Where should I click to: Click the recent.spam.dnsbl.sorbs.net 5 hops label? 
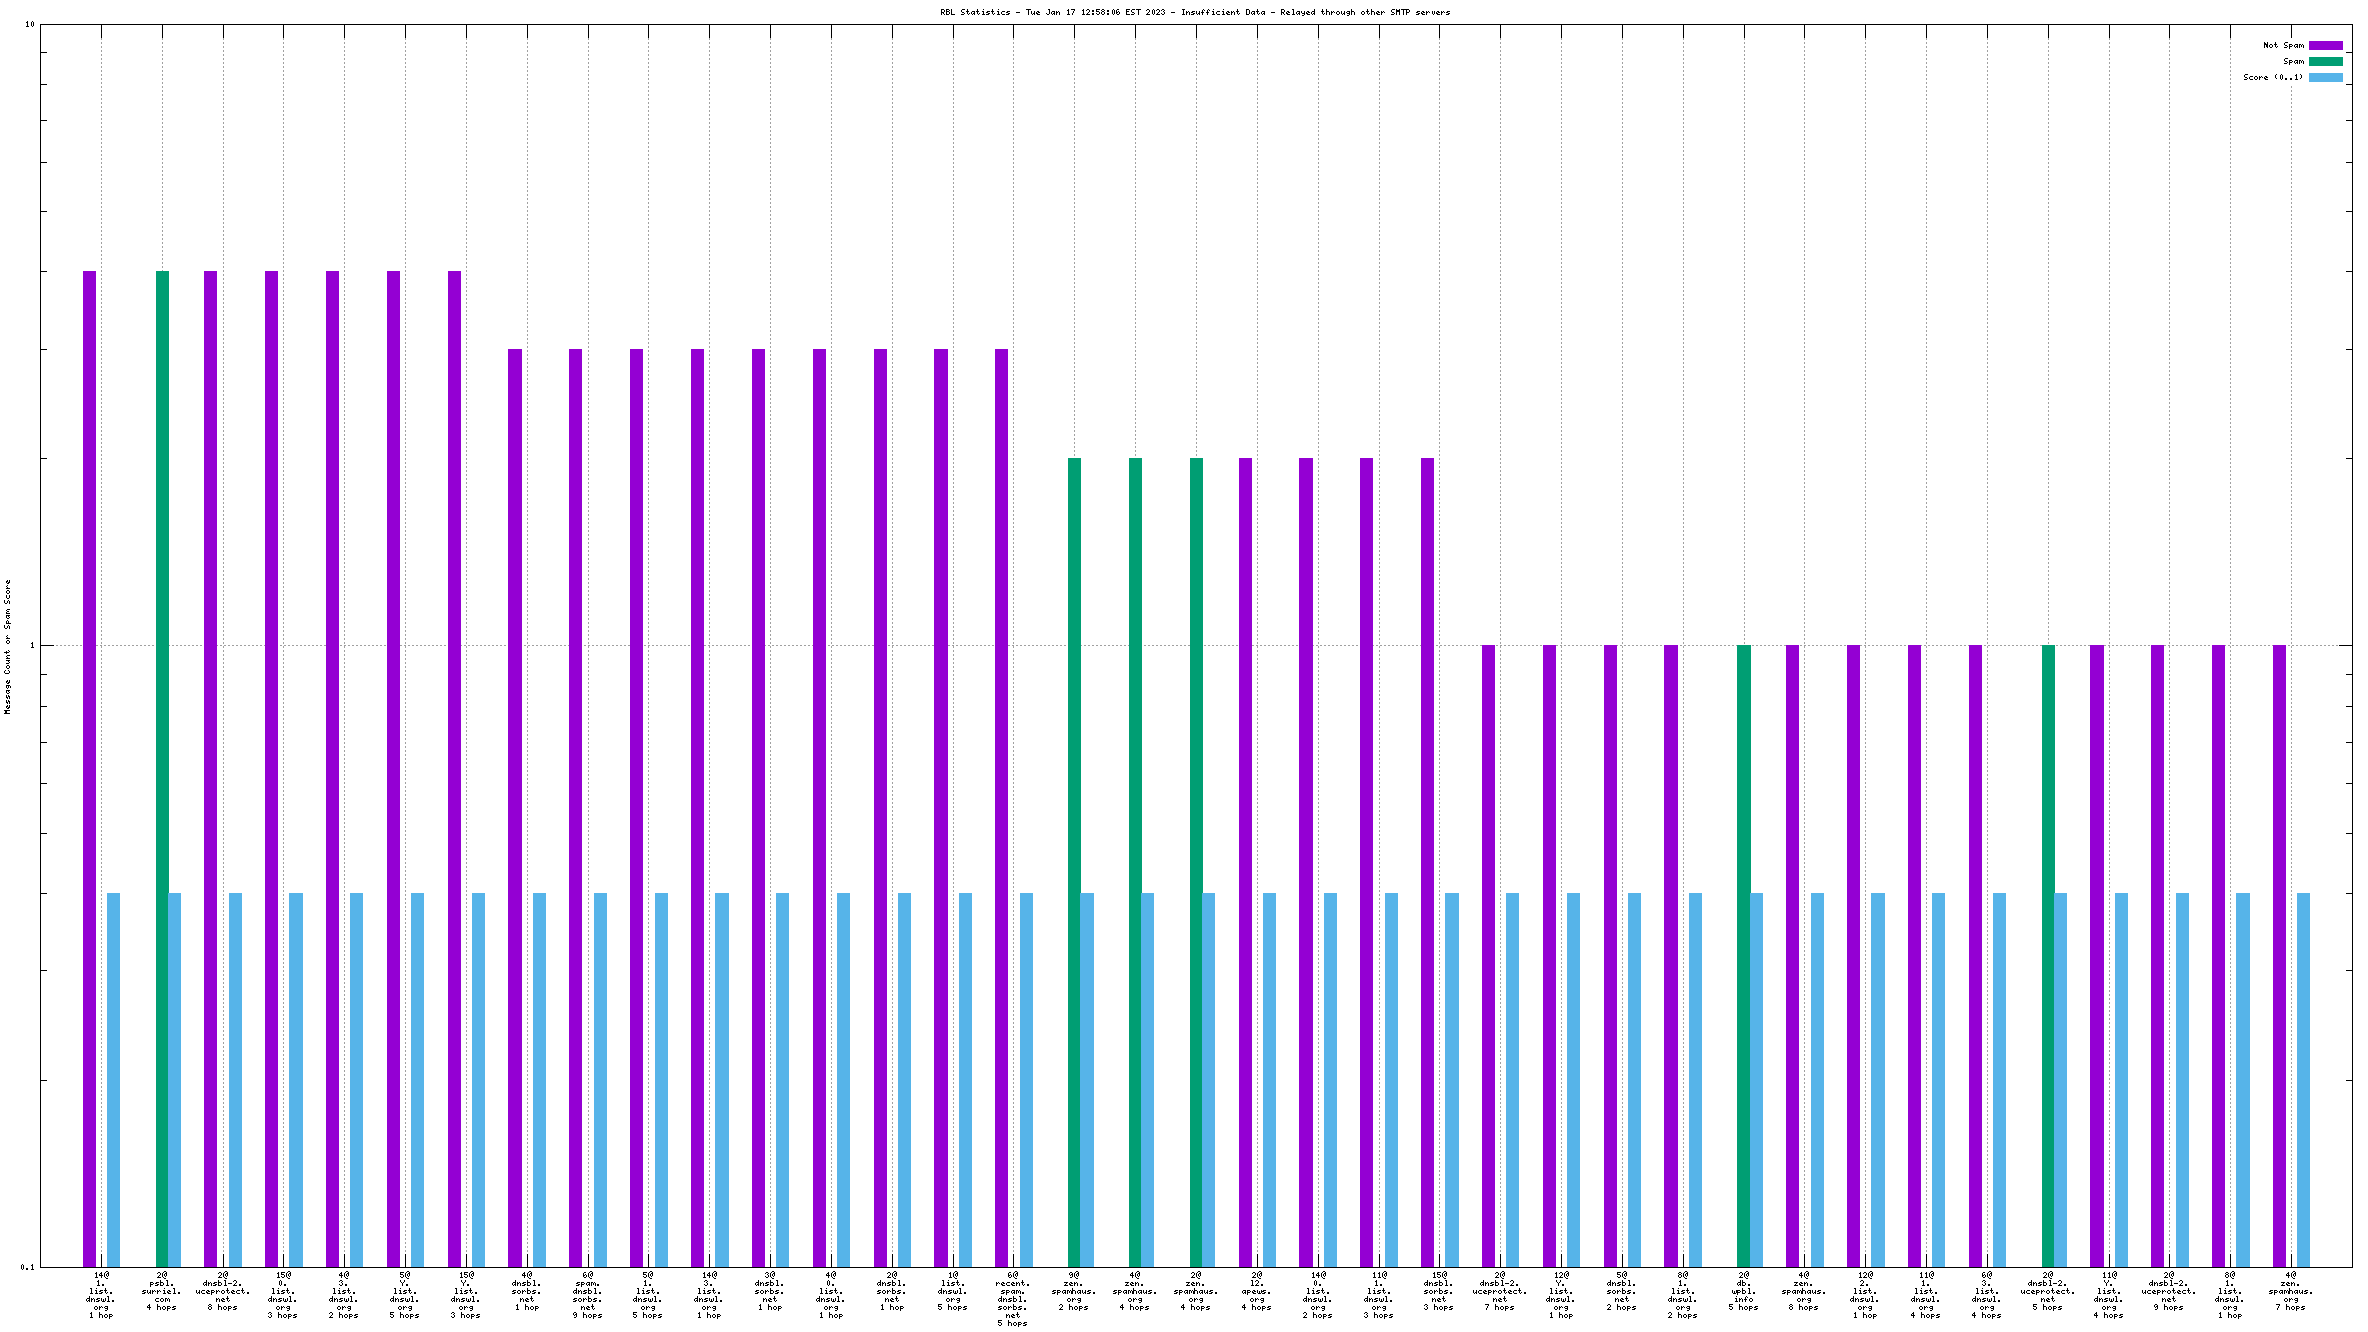pos(1012,1298)
